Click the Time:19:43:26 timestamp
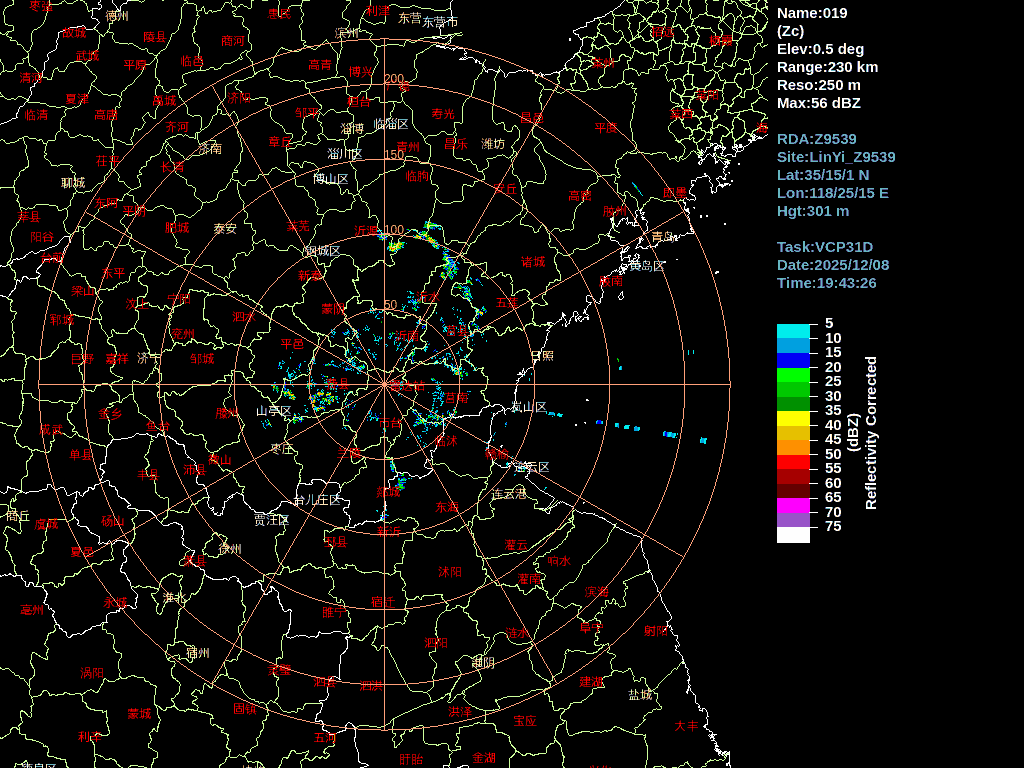Image resolution: width=1024 pixels, height=768 pixels. click(826, 283)
